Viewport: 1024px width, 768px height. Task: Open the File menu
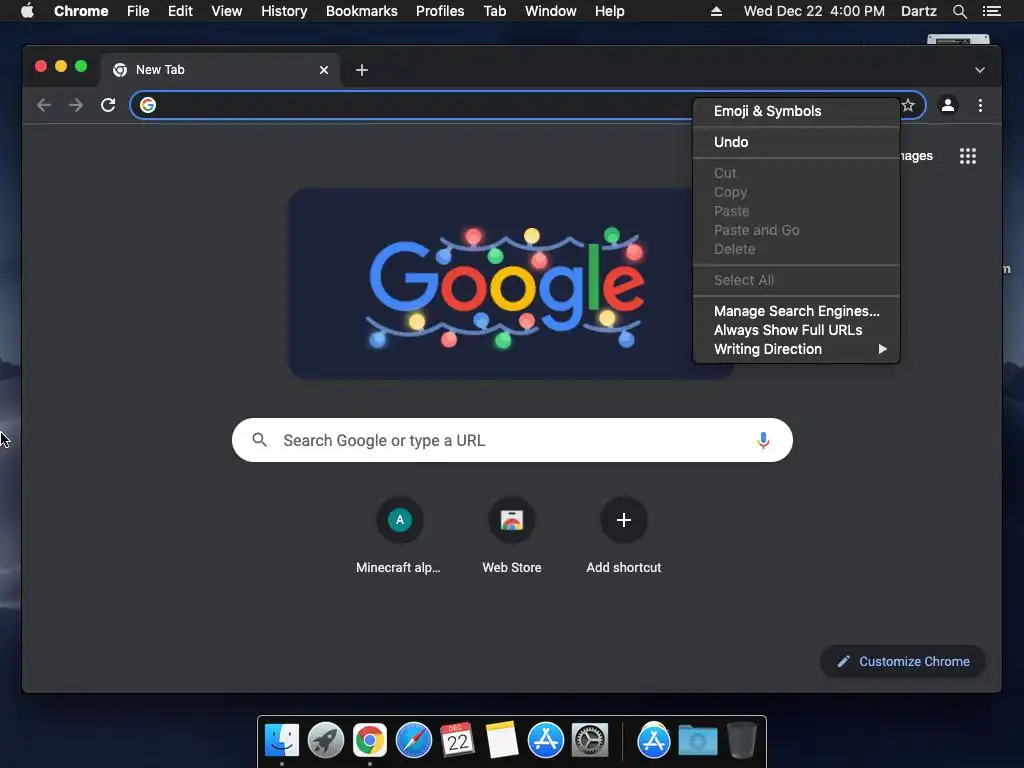[138, 11]
